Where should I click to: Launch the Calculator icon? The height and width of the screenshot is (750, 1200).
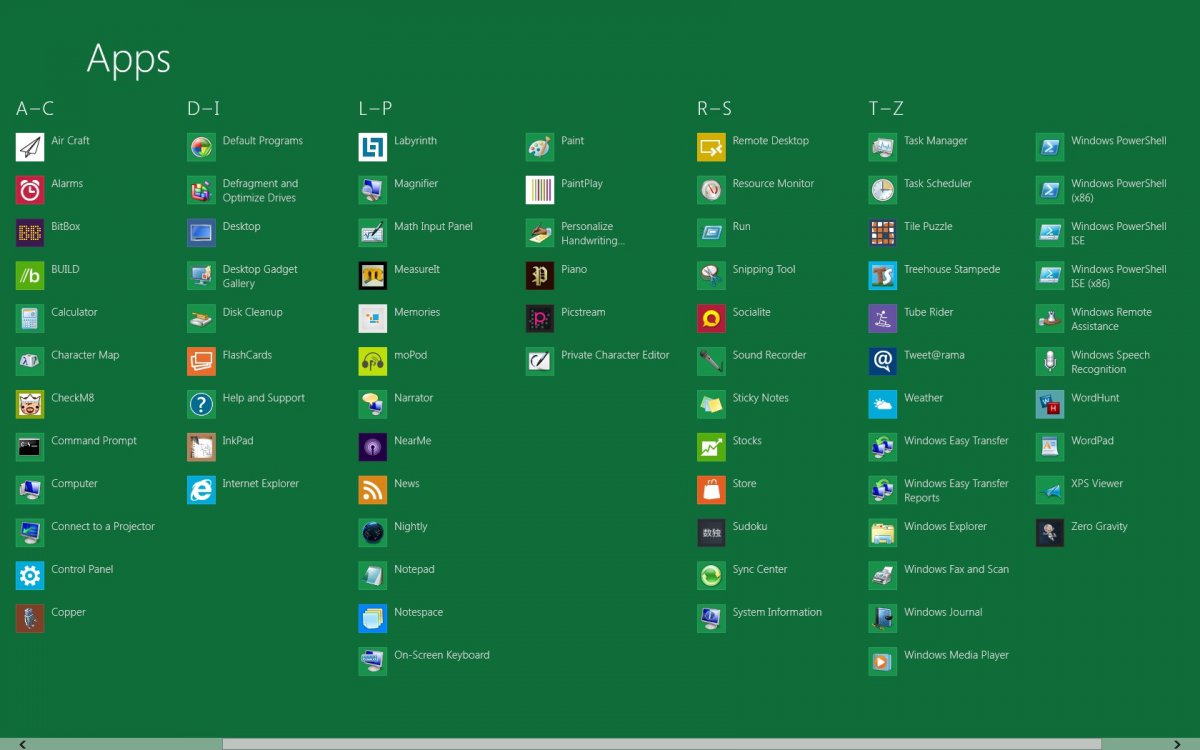[30, 319]
